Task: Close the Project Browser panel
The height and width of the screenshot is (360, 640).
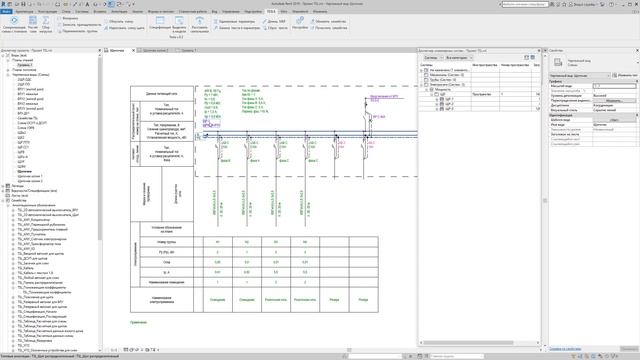Action: coord(99,51)
